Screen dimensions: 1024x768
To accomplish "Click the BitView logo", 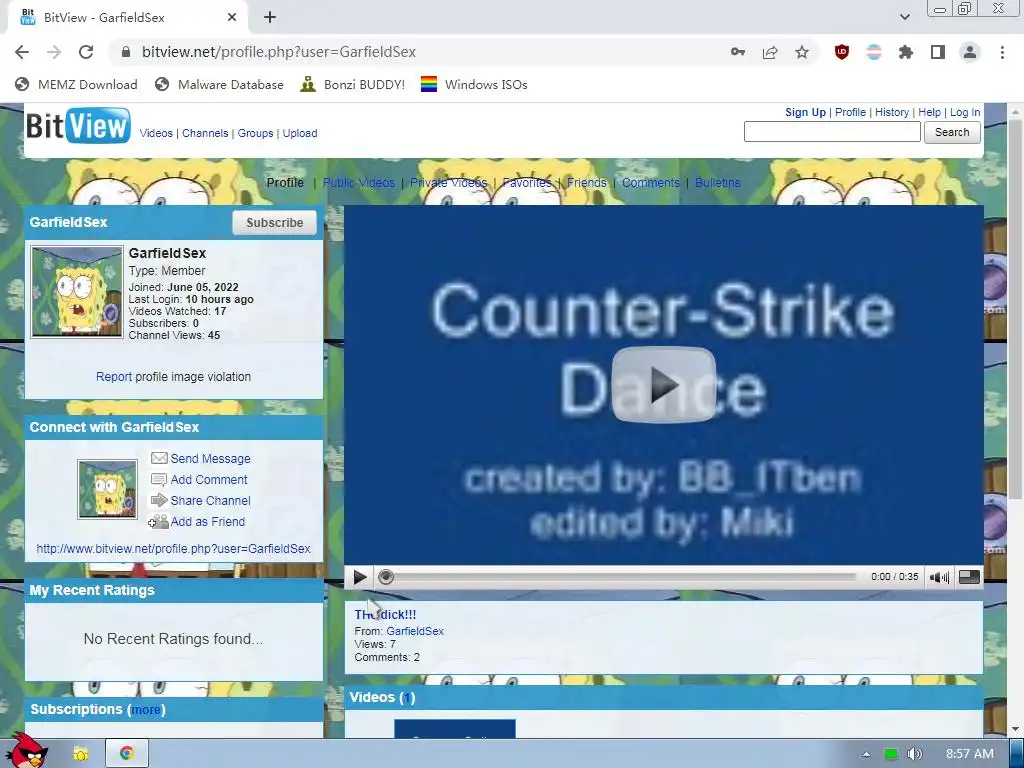I will pyautogui.click(x=78, y=125).
